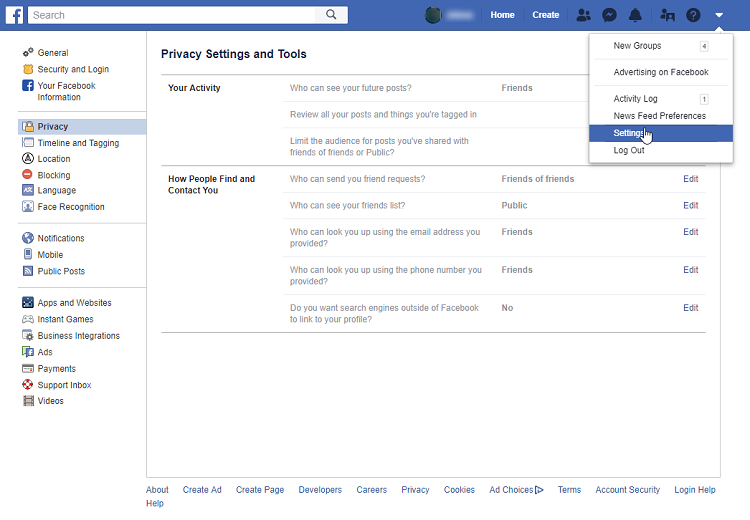
Task: Click the Support Inbox lifebuoy icon
Action: (28, 385)
